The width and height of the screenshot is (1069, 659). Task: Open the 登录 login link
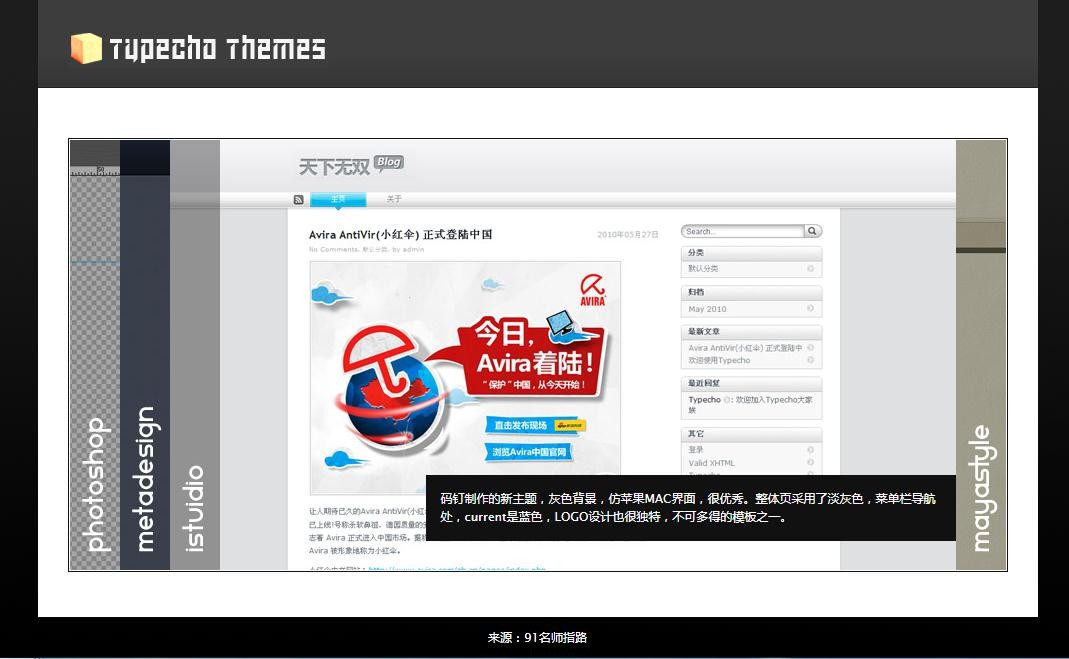695,450
